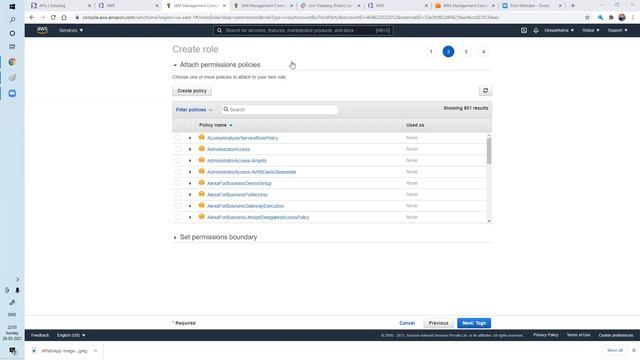
Task: Collapse the Attach permissions policies section
Action: tap(175, 65)
